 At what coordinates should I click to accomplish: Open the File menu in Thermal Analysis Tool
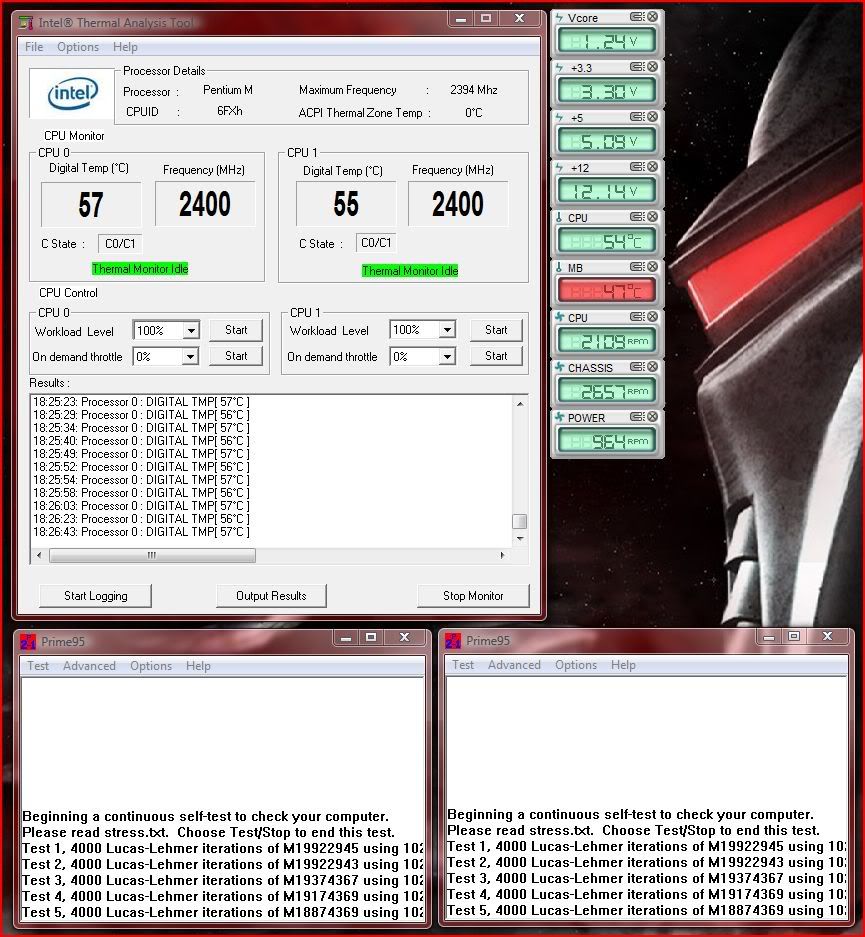[x=33, y=47]
